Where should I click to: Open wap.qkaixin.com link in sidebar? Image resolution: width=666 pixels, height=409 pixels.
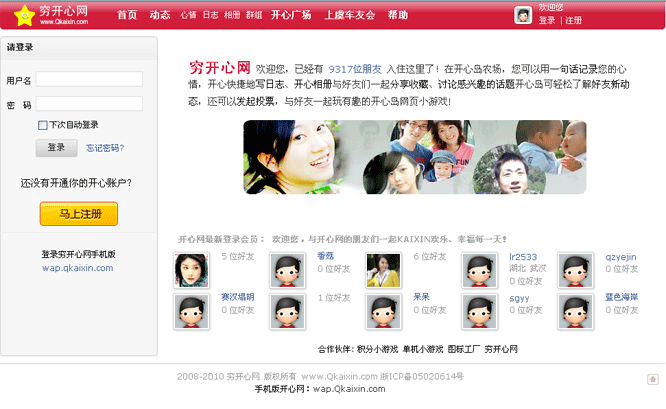click(78, 268)
